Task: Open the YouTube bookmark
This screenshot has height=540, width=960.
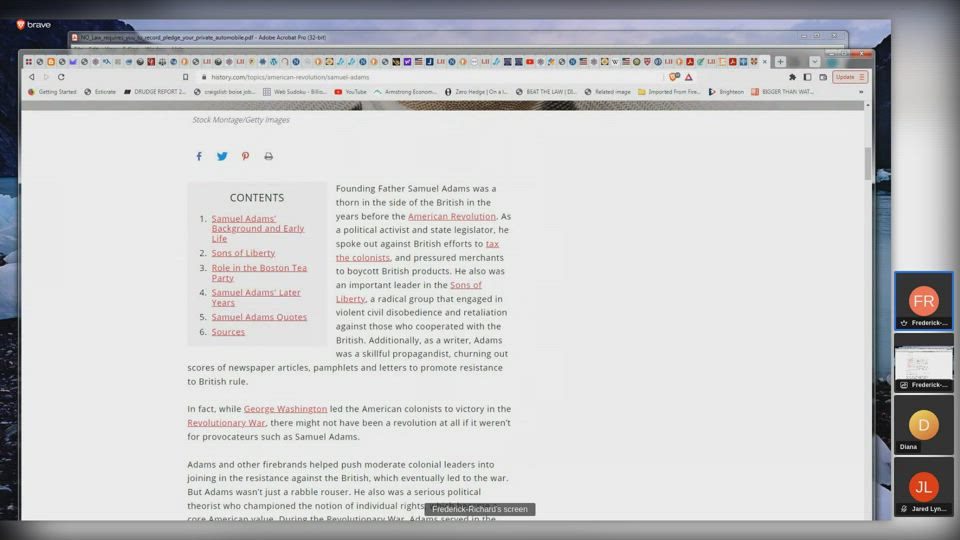Action: 351,92
